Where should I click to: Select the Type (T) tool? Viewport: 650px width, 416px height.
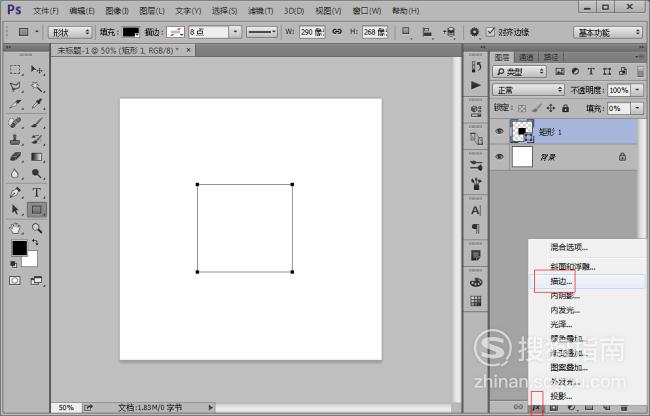pyautogui.click(x=37, y=192)
